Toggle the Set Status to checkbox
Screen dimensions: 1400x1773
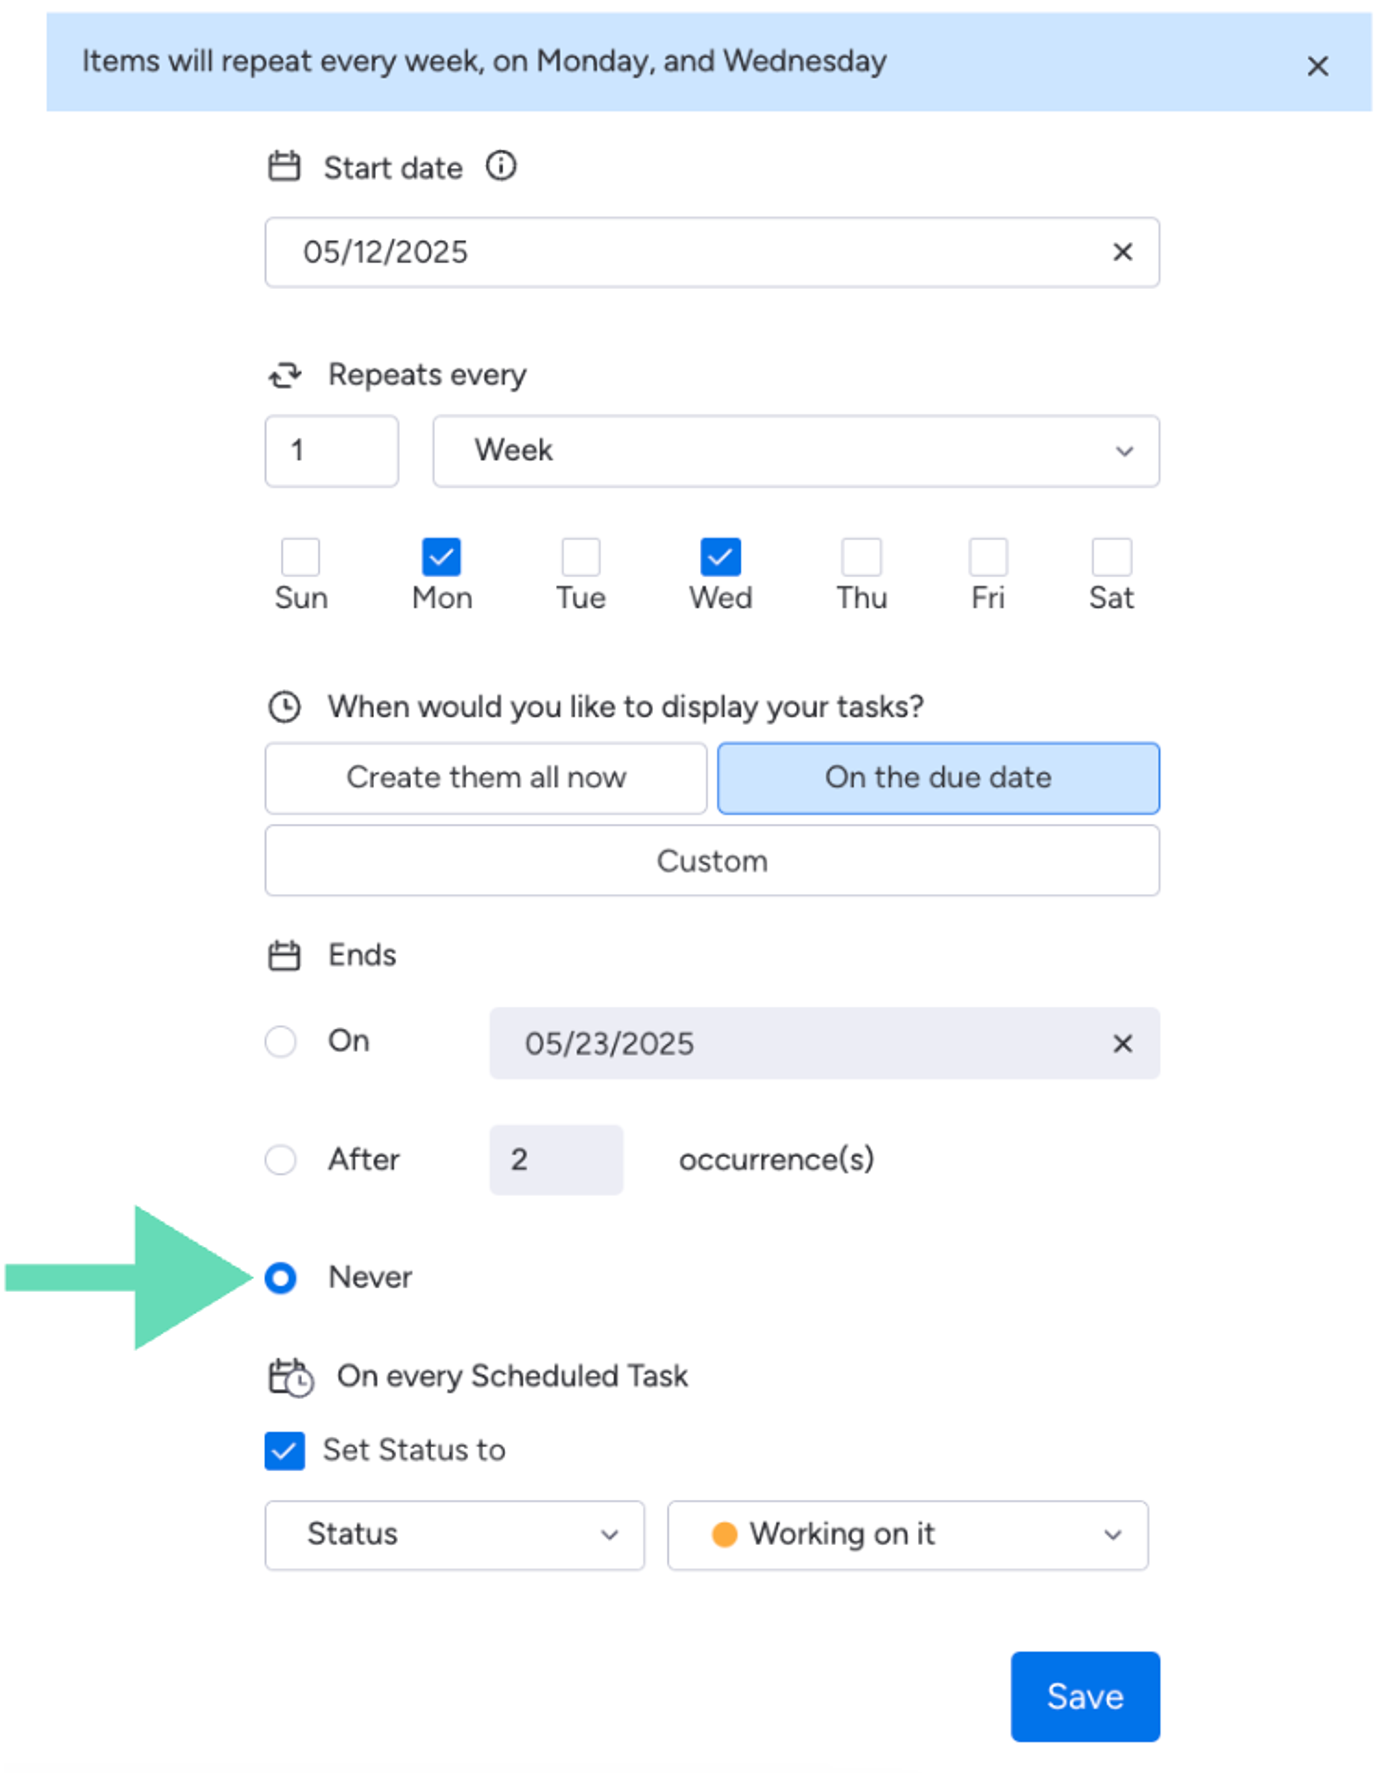(285, 1450)
